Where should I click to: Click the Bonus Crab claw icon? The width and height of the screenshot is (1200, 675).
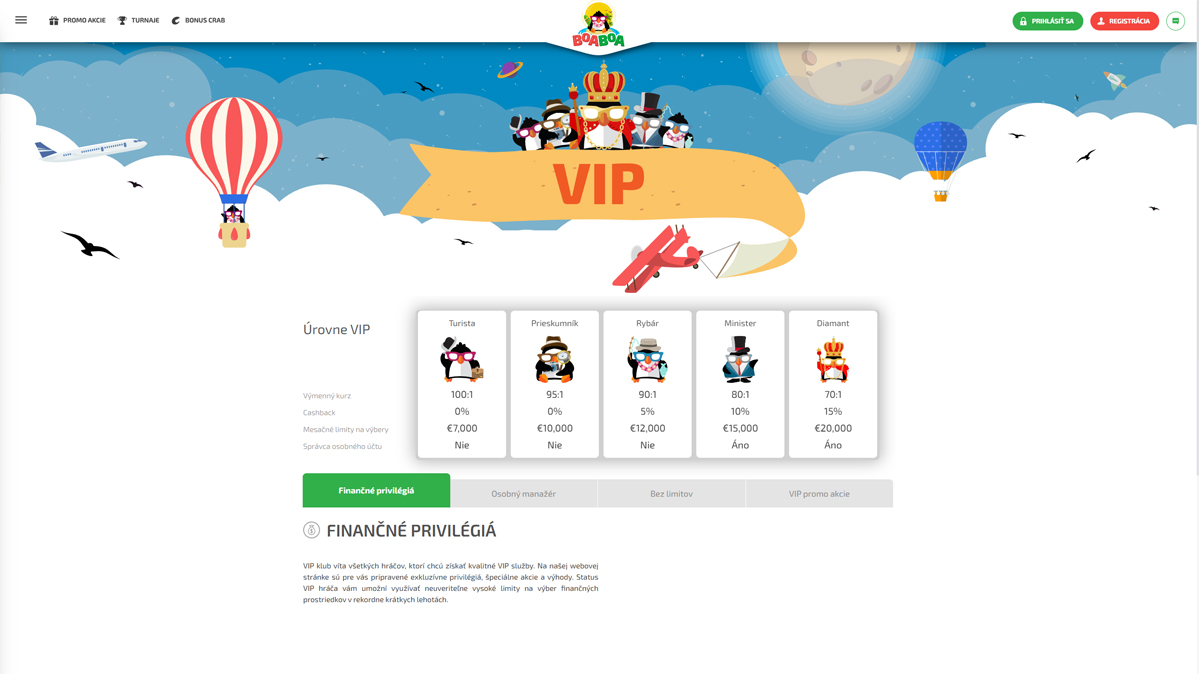(176, 20)
